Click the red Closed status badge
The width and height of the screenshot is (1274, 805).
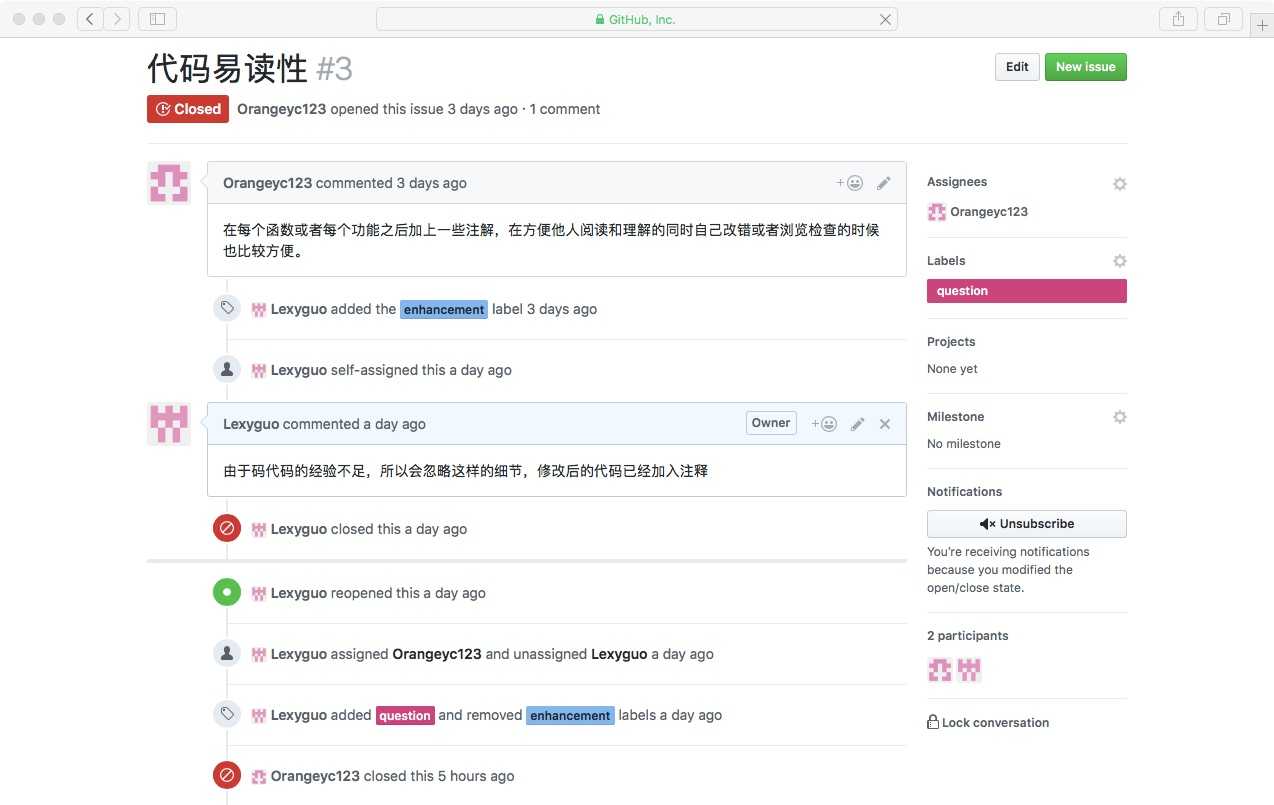(x=188, y=109)
